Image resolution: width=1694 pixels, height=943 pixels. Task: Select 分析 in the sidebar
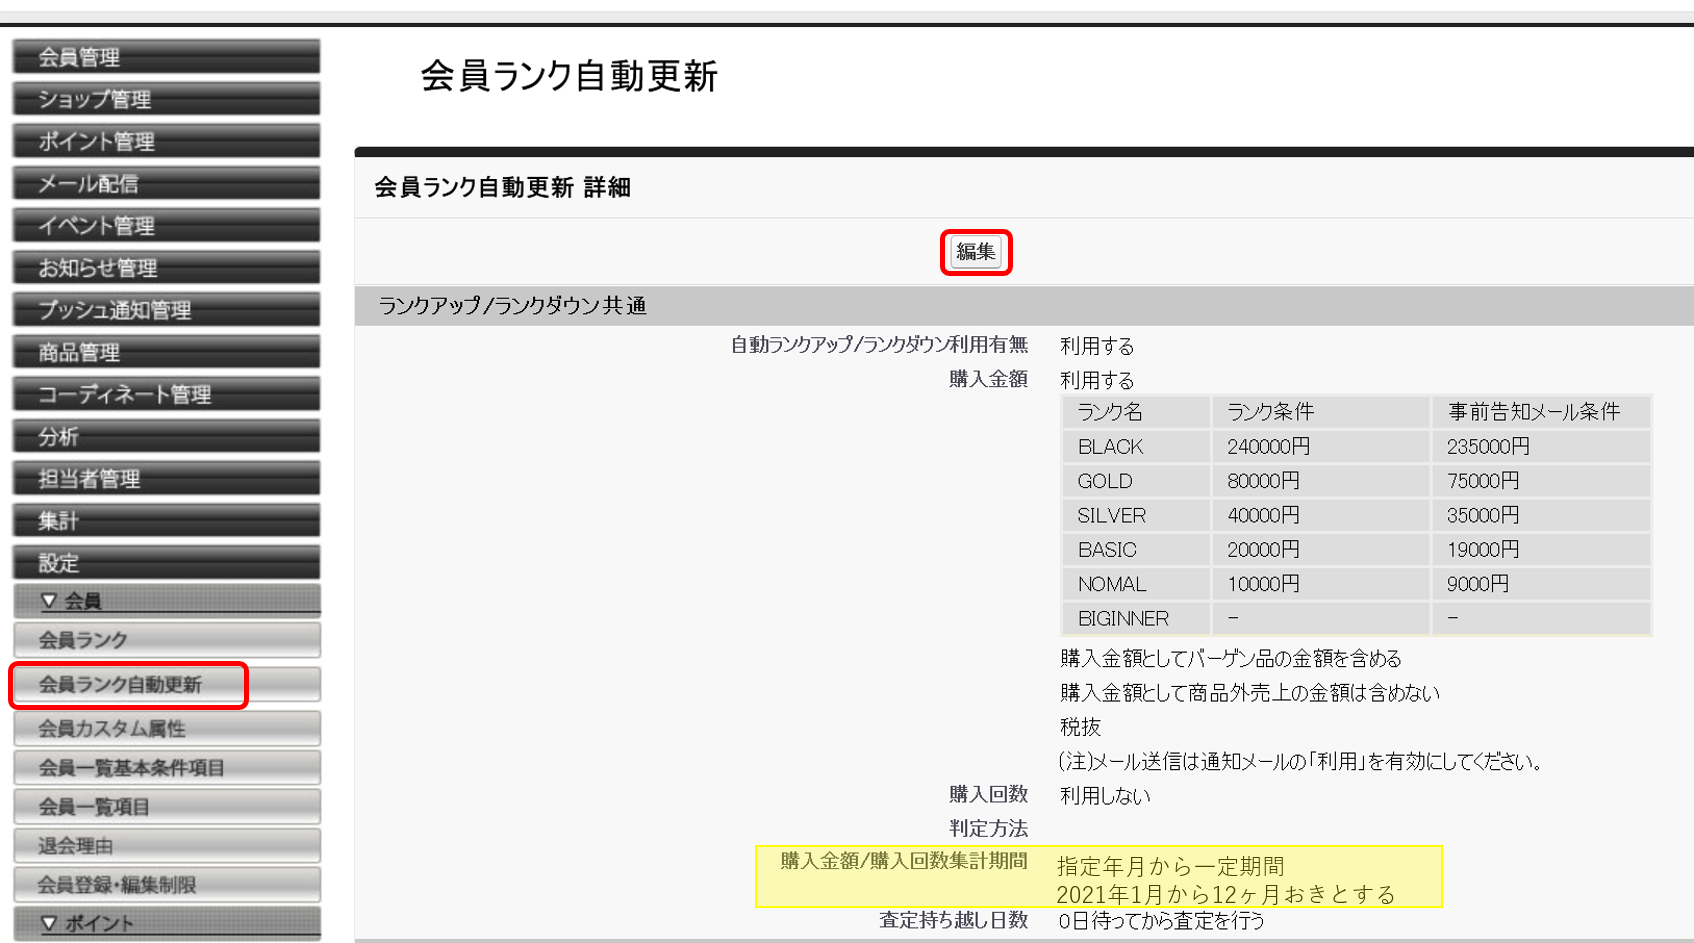coord(166,436)
